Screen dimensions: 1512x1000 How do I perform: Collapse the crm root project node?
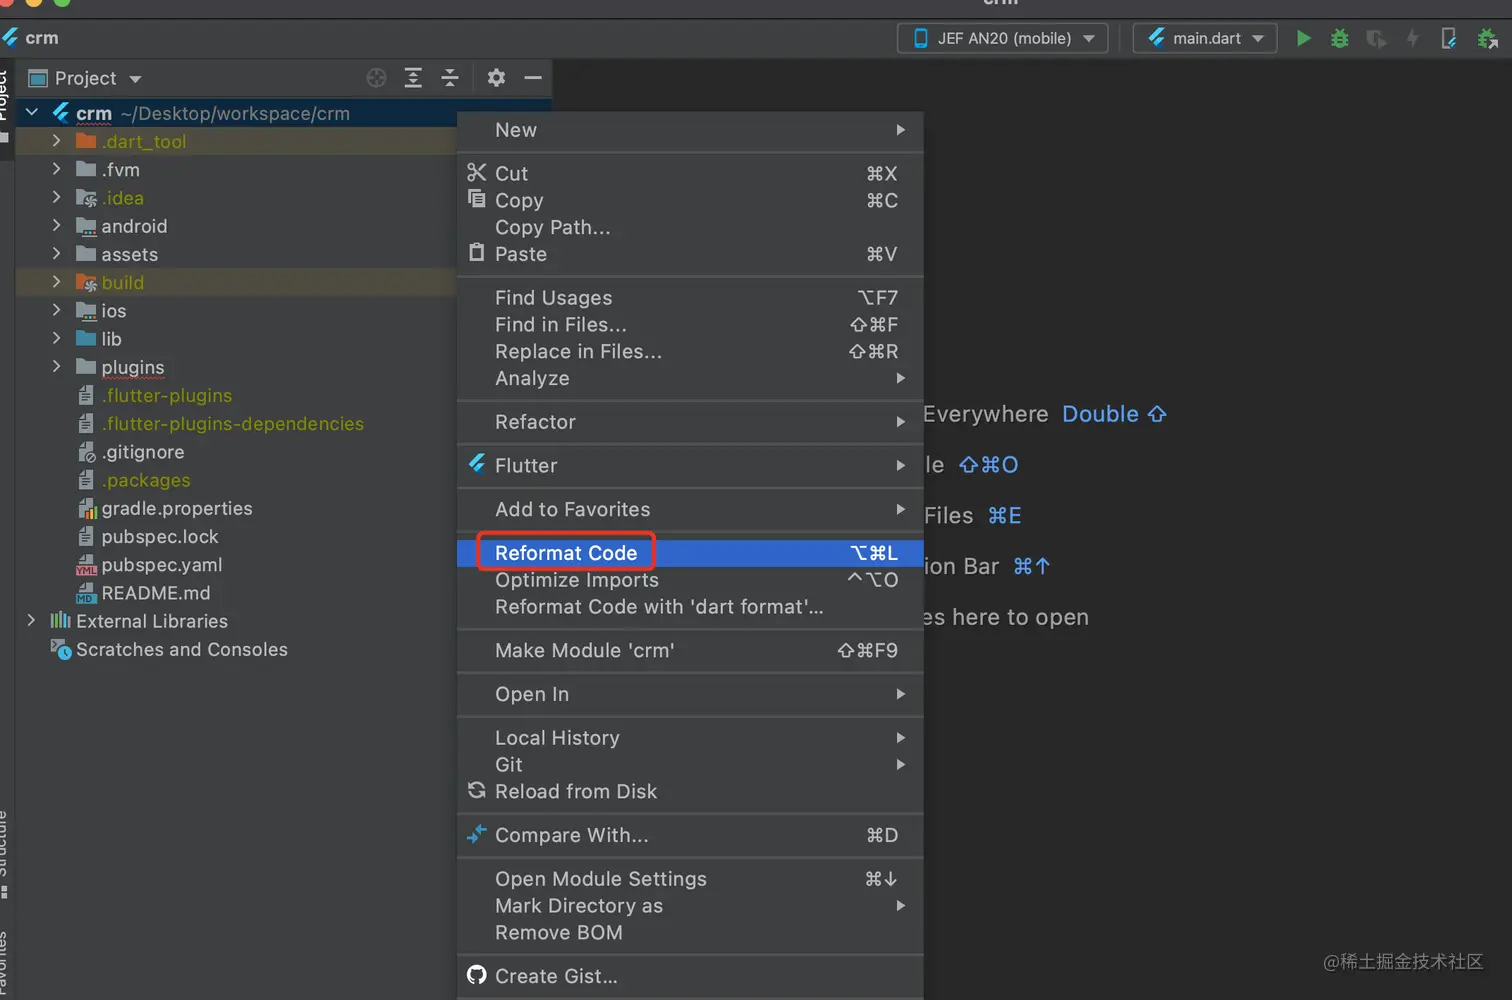point(32,113)
